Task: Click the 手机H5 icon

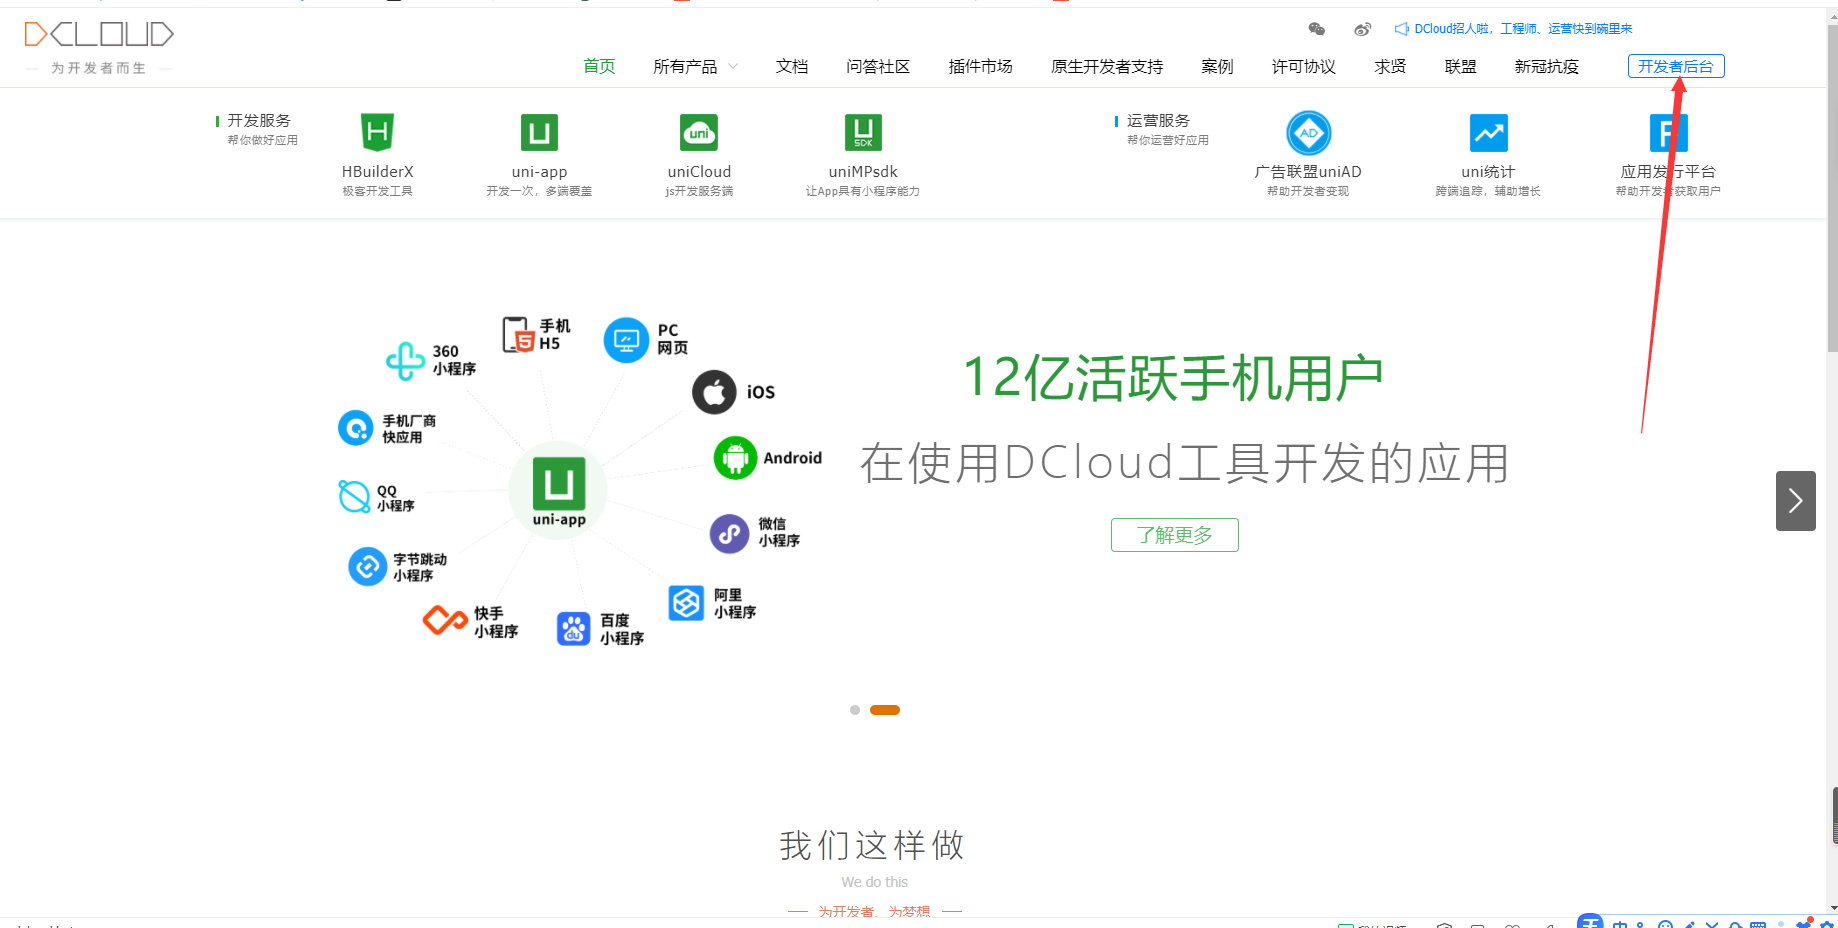Action: [x=518, y=335]
